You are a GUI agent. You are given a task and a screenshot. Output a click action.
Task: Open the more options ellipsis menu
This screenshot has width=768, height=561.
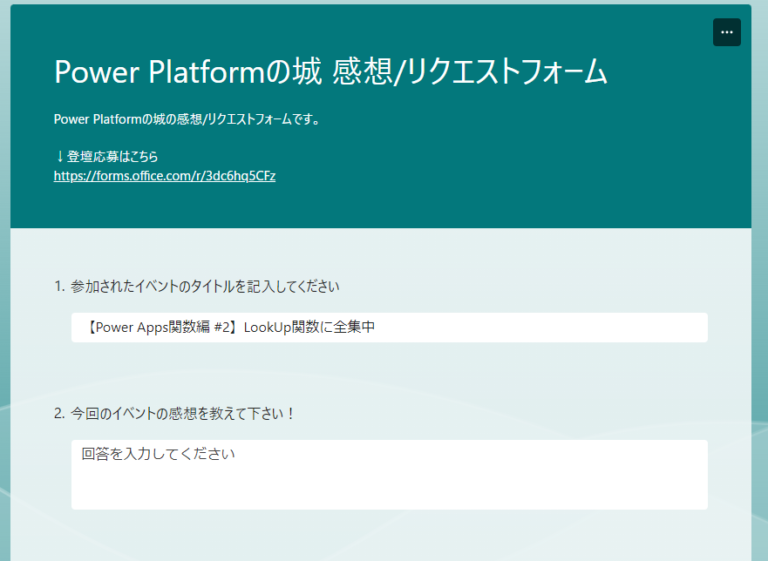tap(726, 32)
